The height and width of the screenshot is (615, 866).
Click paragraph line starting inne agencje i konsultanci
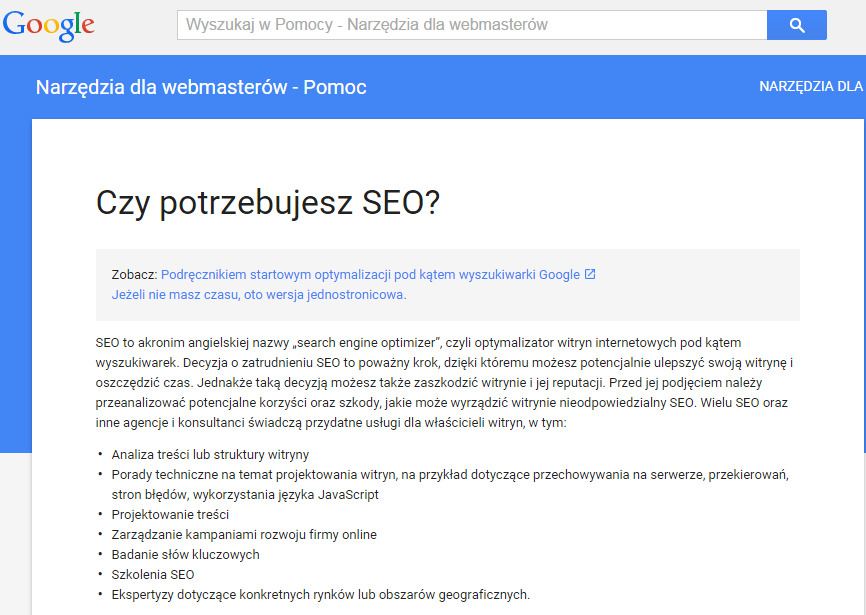click(331, 422)
